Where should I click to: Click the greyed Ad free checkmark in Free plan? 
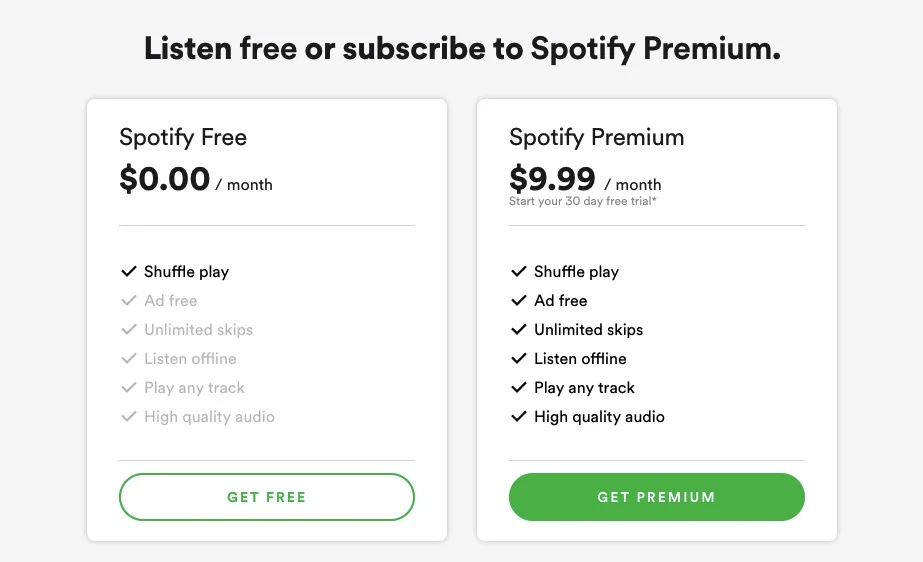(128, 300)
